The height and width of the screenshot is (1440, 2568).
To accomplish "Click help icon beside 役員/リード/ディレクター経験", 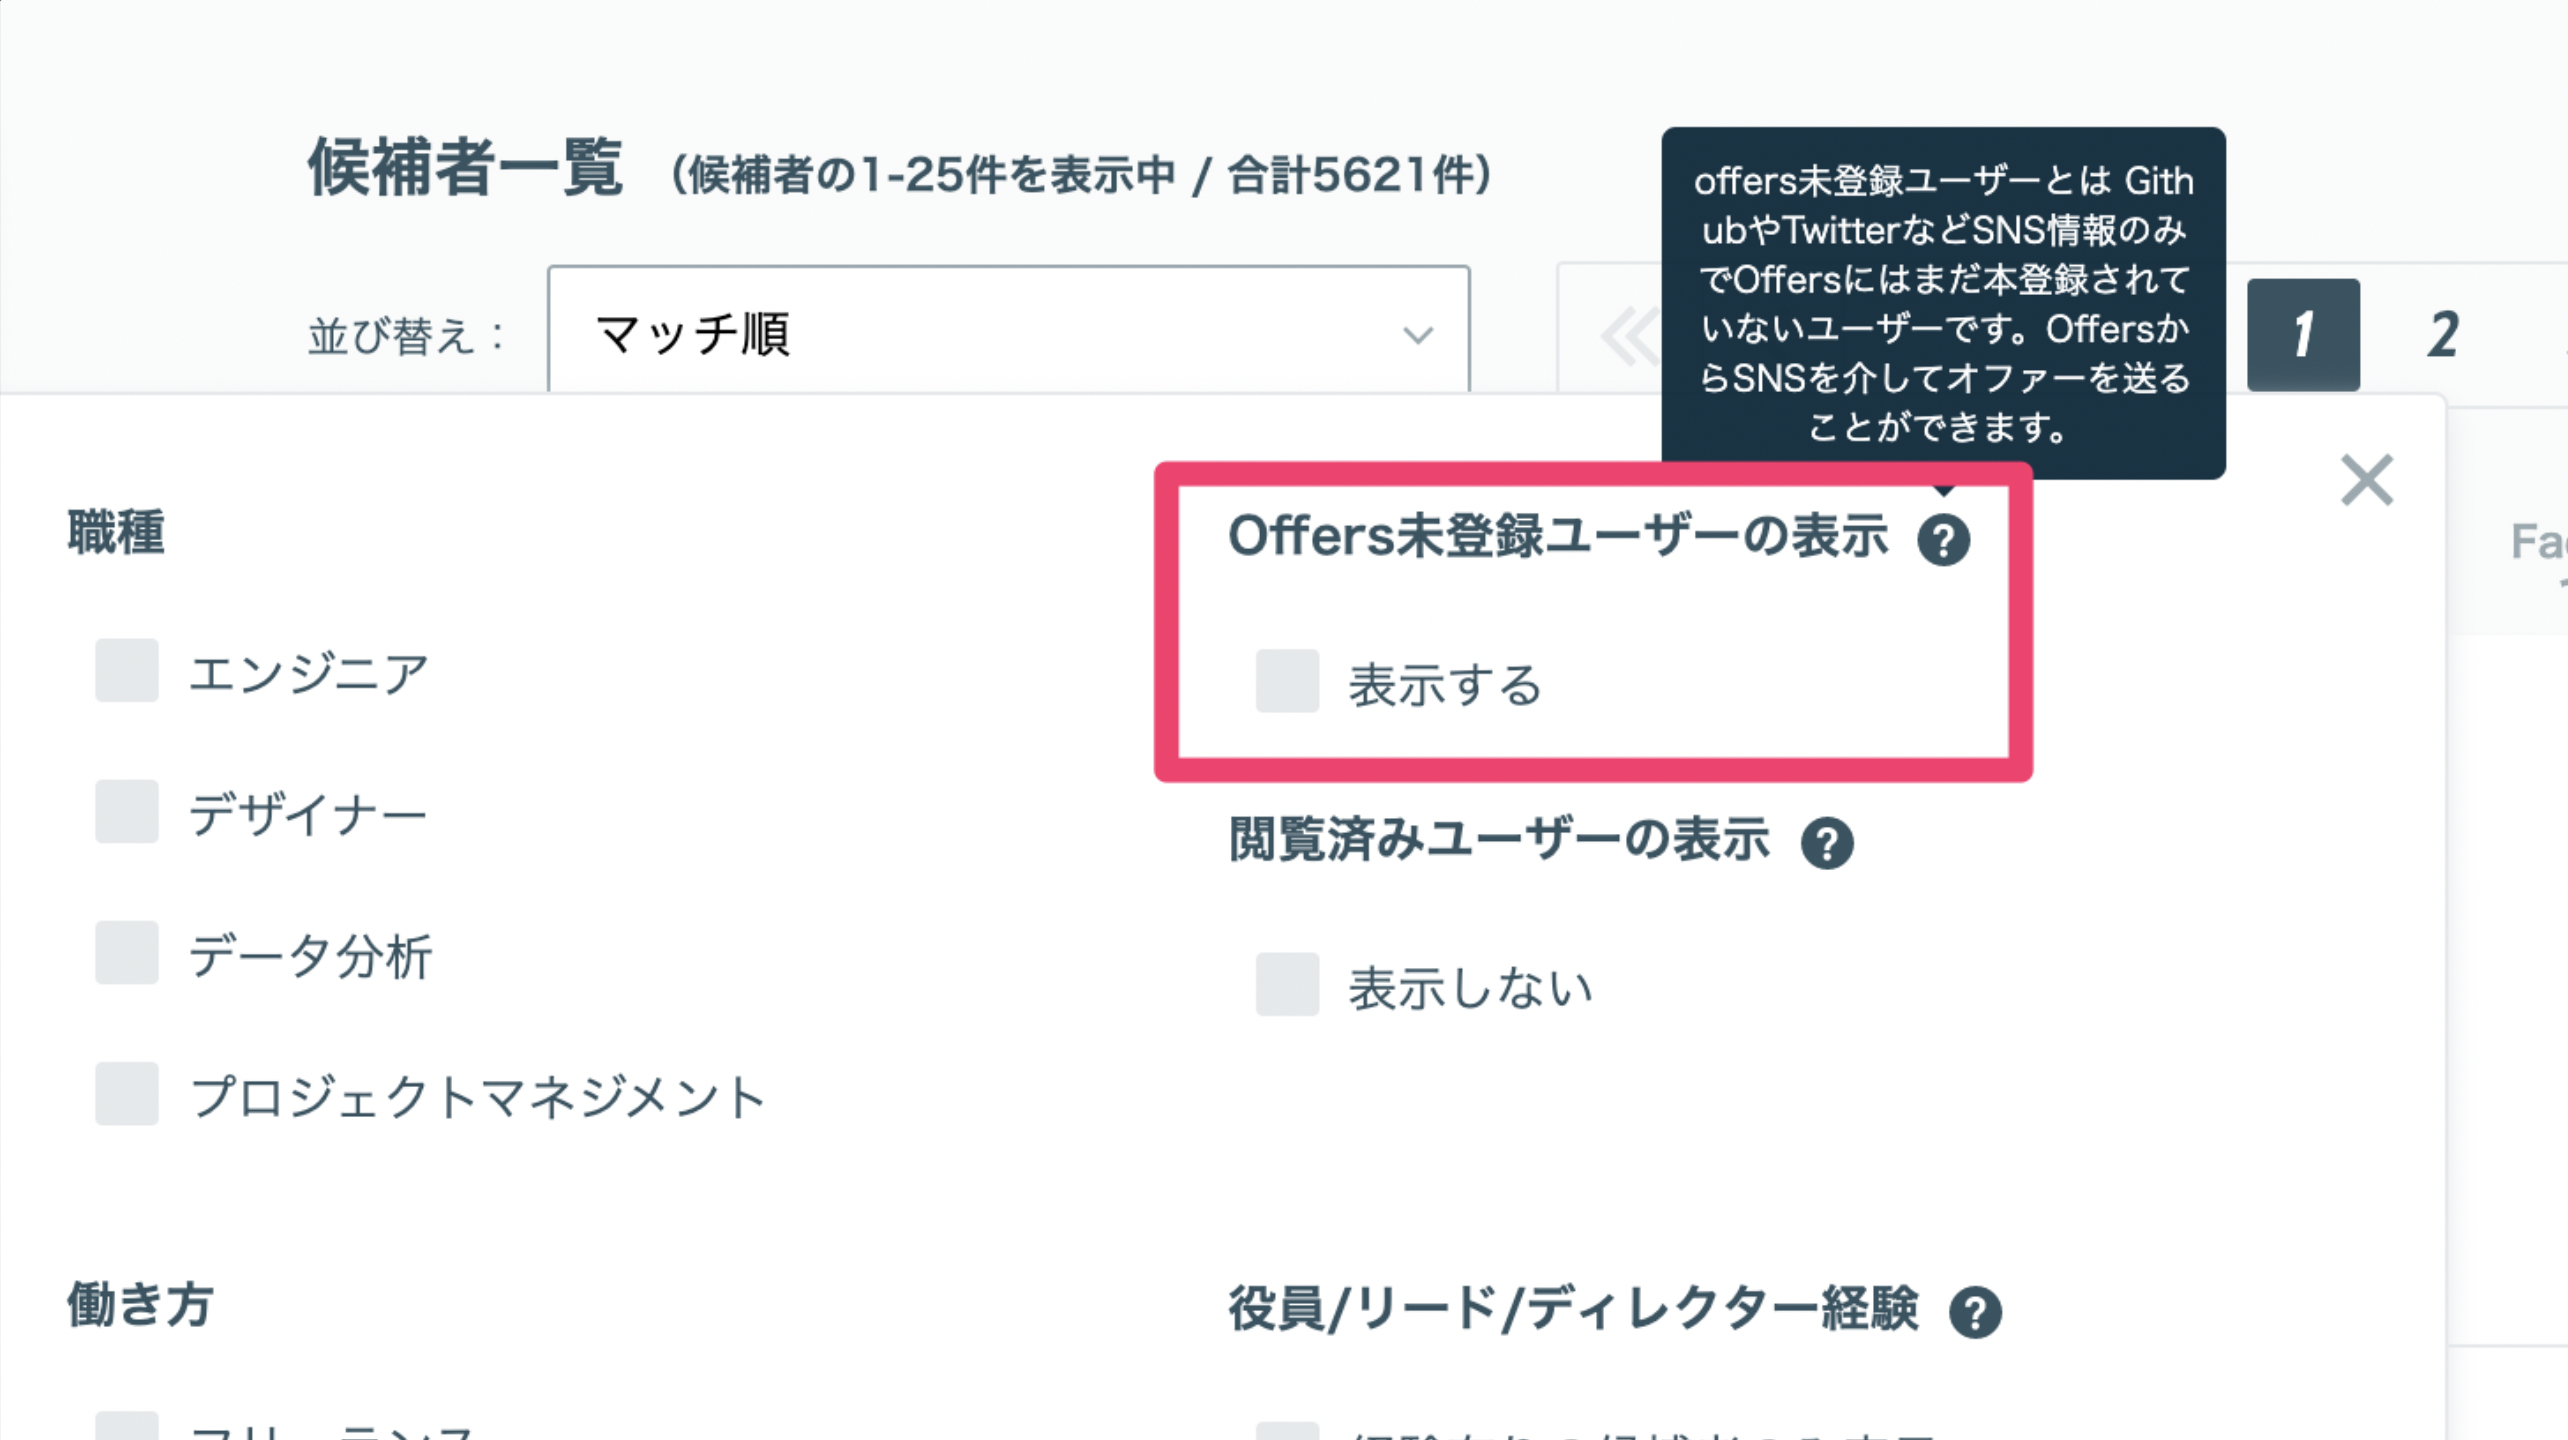I will pos(1975,1312).
